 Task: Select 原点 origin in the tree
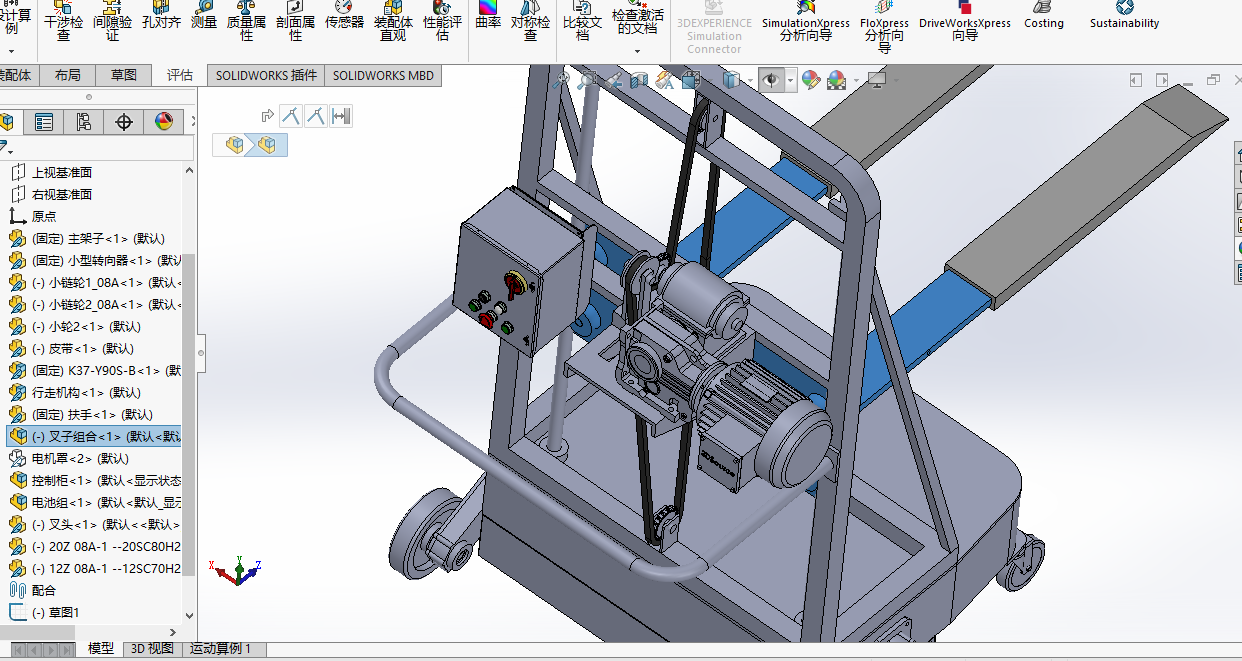(44, 216)
